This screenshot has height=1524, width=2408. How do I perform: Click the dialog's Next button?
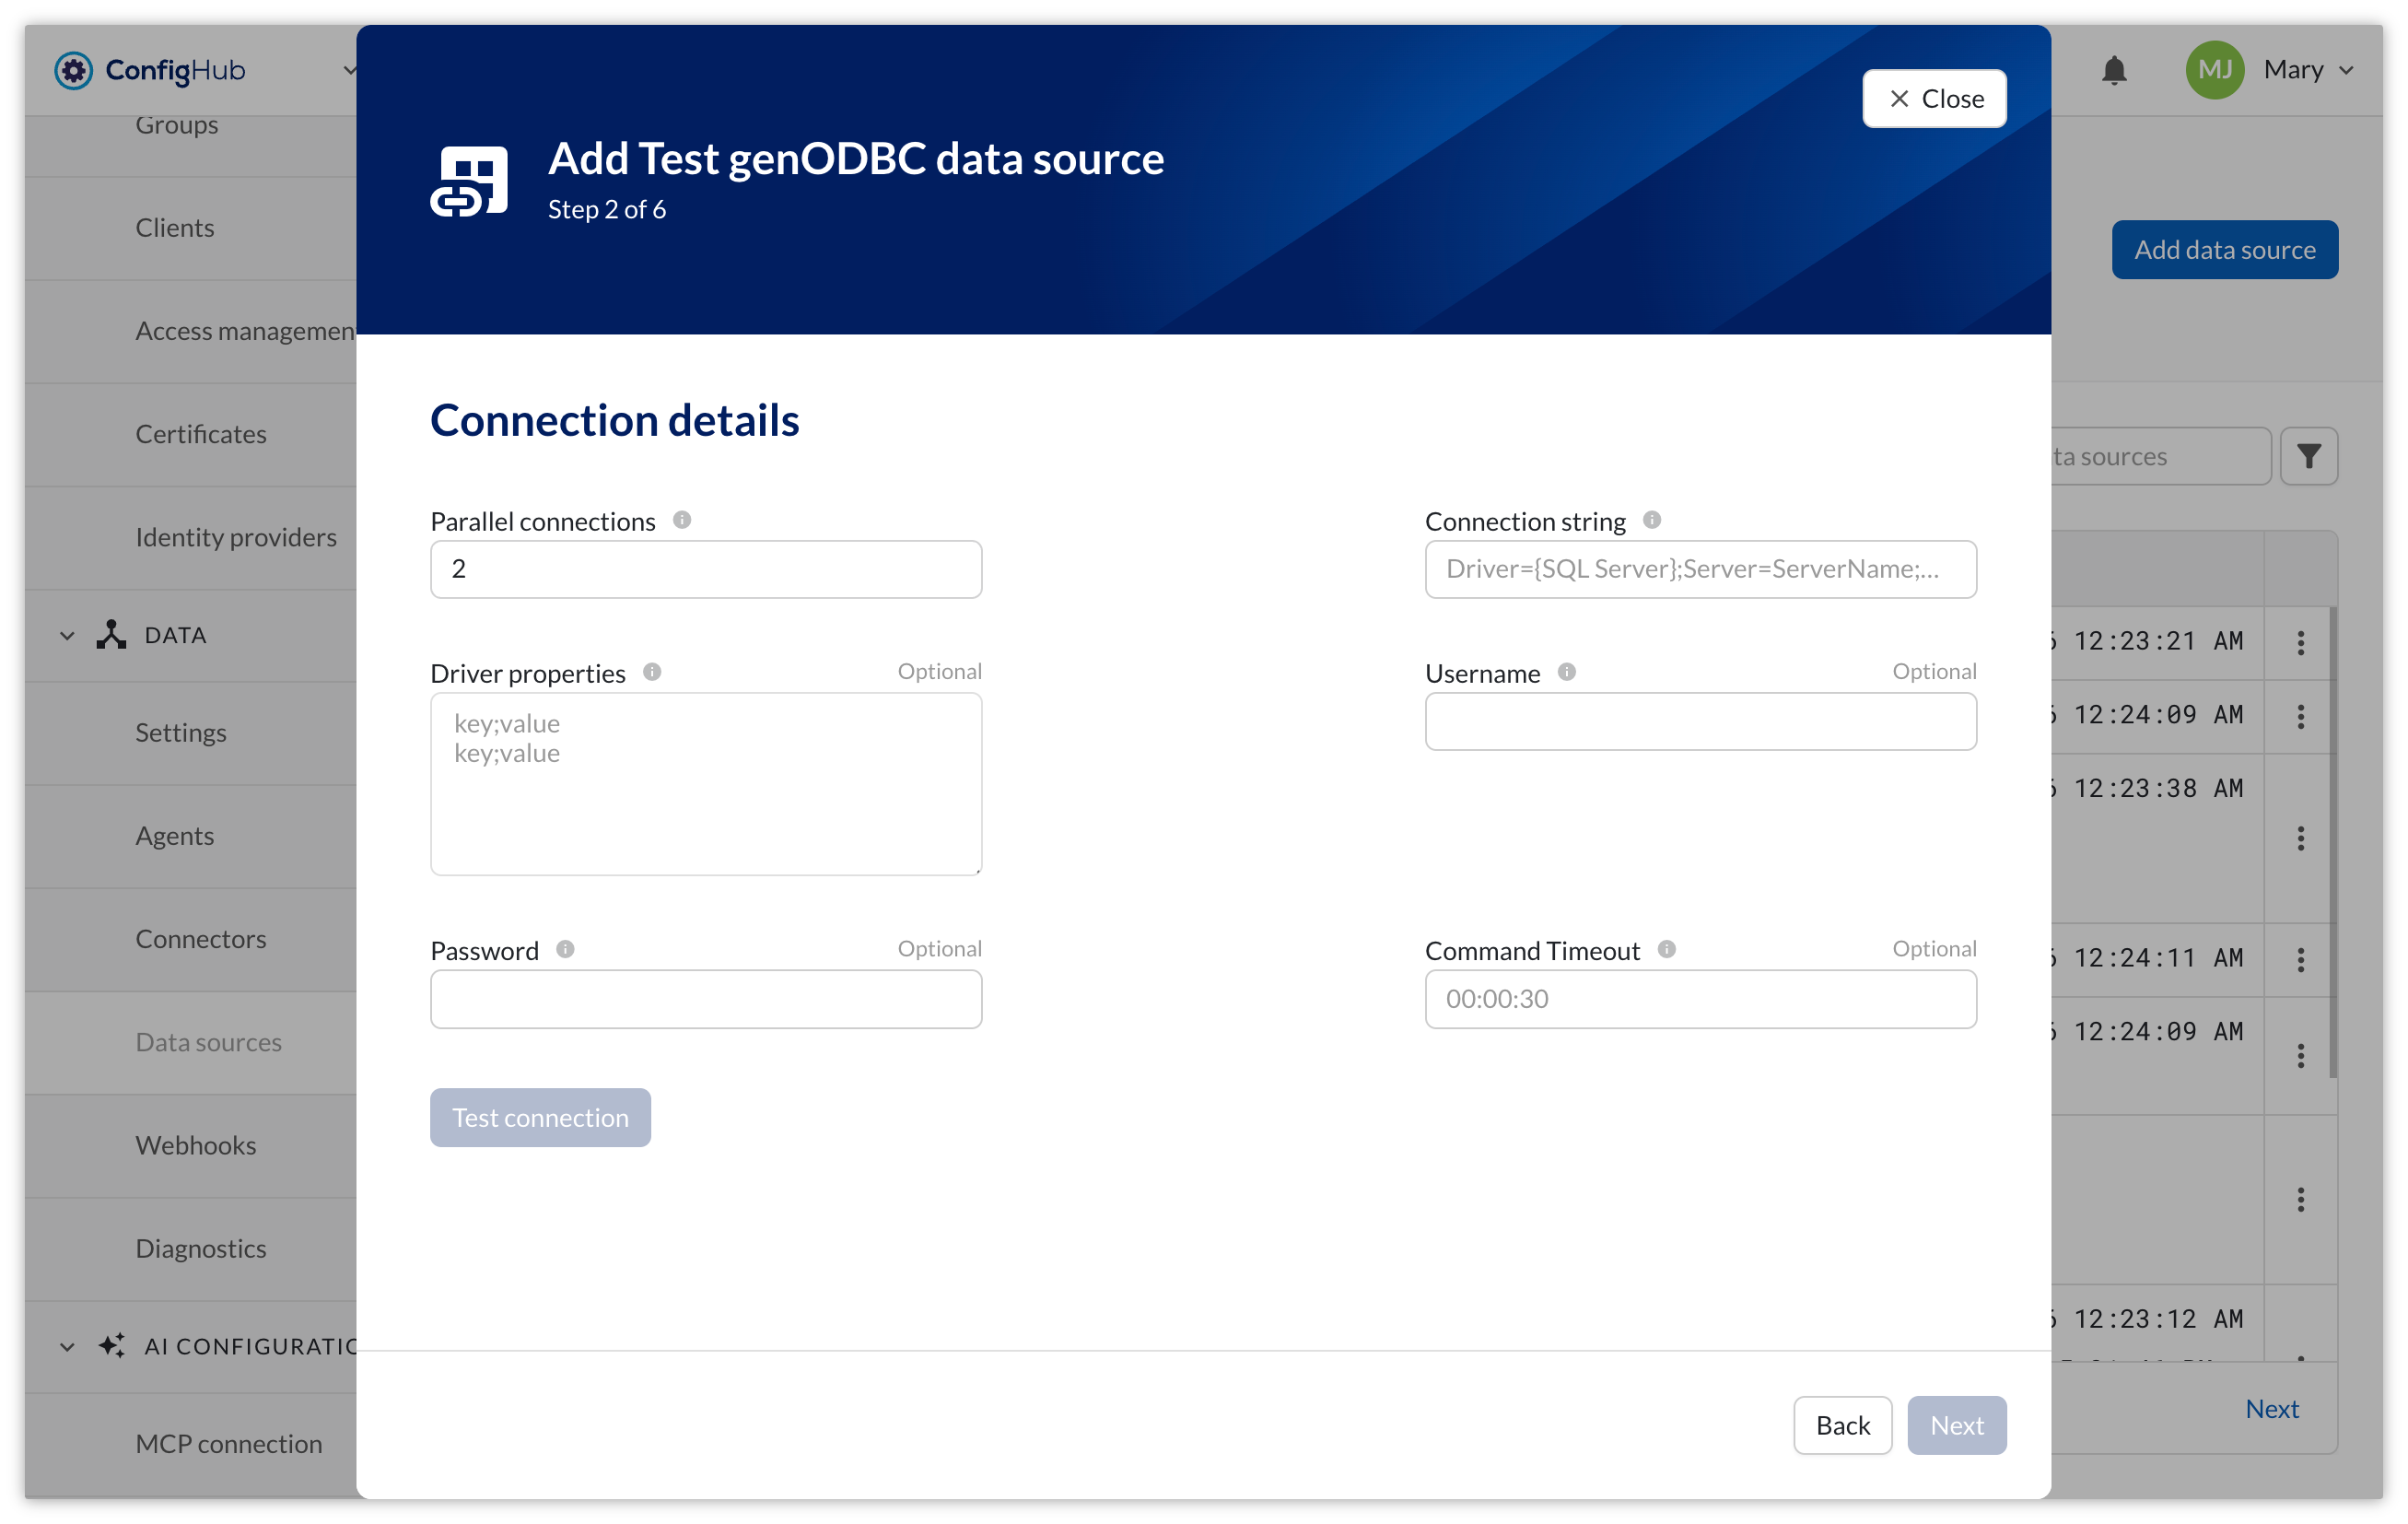pyautogui.click(x=1957, y=1425)
